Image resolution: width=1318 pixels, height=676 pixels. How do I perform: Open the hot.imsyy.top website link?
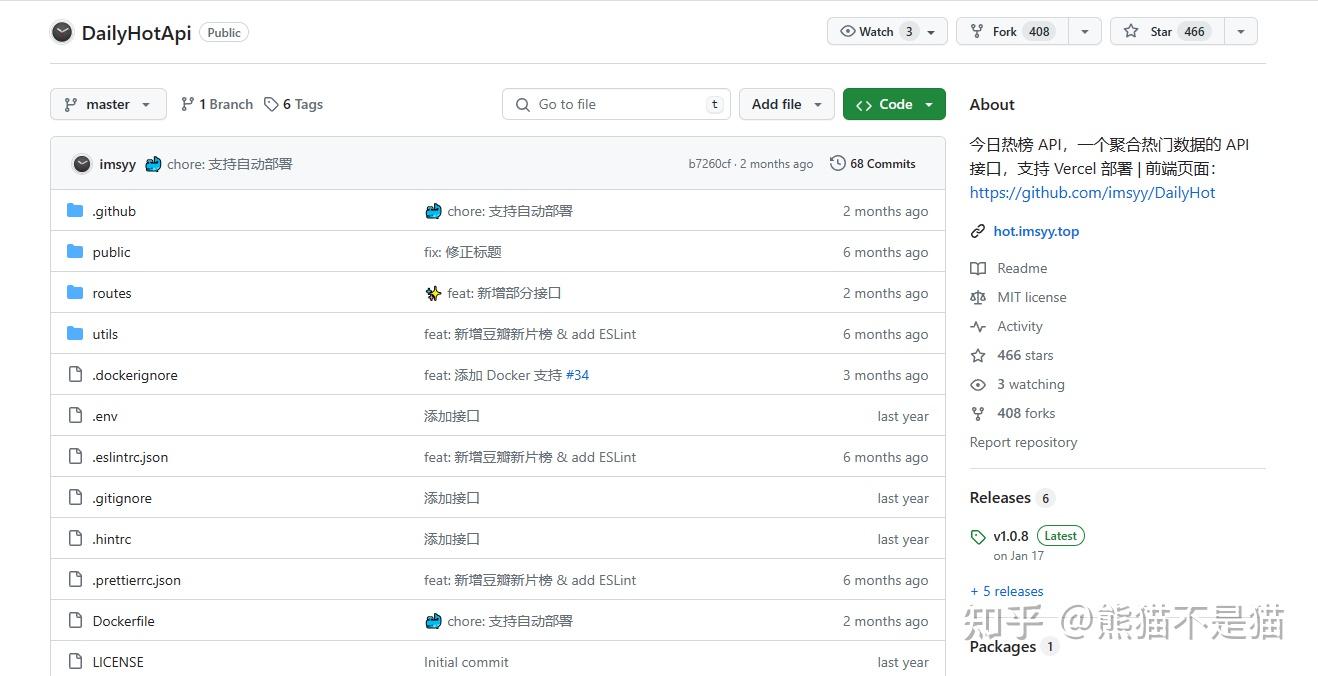[1036, 231]
